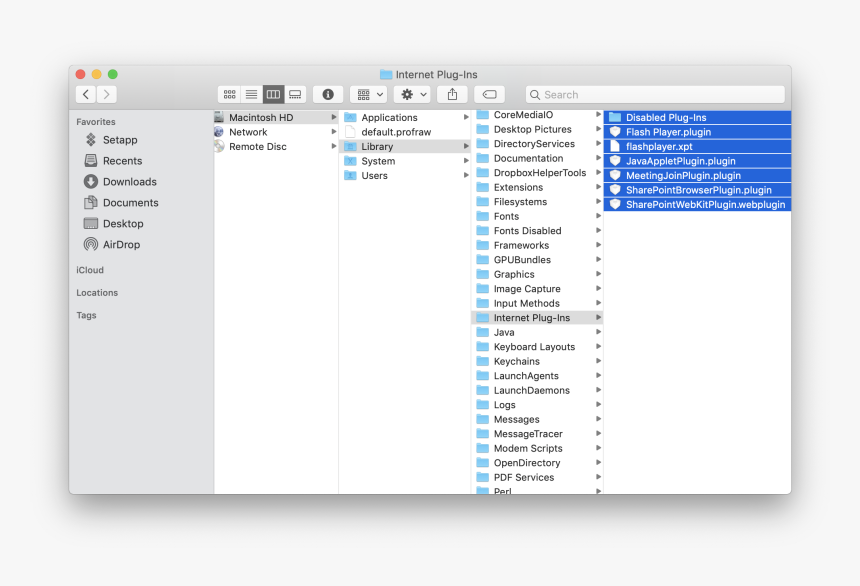Expand the arrow next to Keychains
Image resolution: width=860 pixels, height=586 pixels.
point(598,361)
